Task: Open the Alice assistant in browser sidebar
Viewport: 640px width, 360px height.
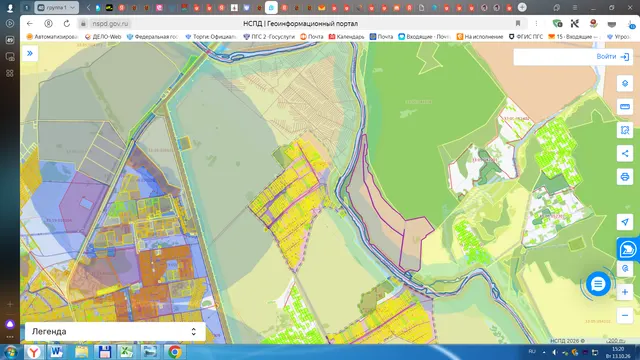Action: point(10,324)
